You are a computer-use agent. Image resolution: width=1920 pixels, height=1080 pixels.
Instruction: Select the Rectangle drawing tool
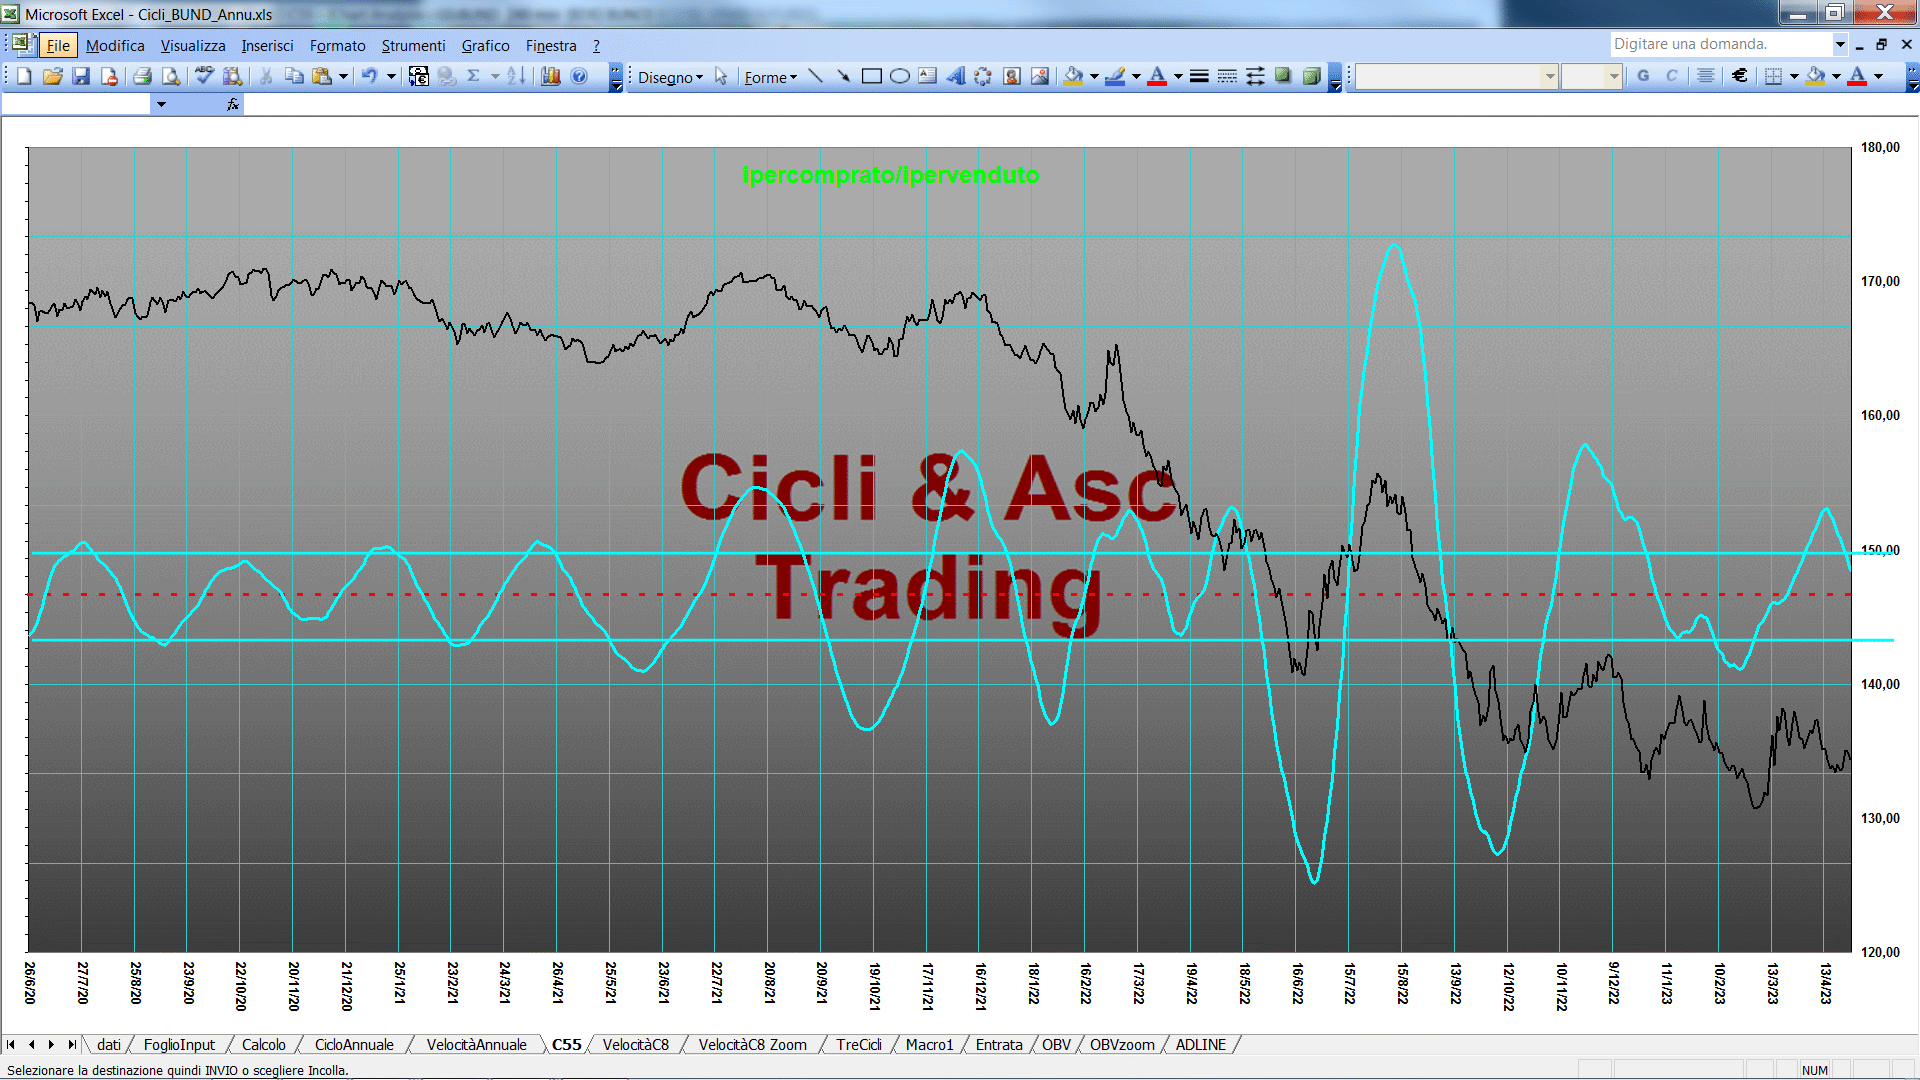872,76
